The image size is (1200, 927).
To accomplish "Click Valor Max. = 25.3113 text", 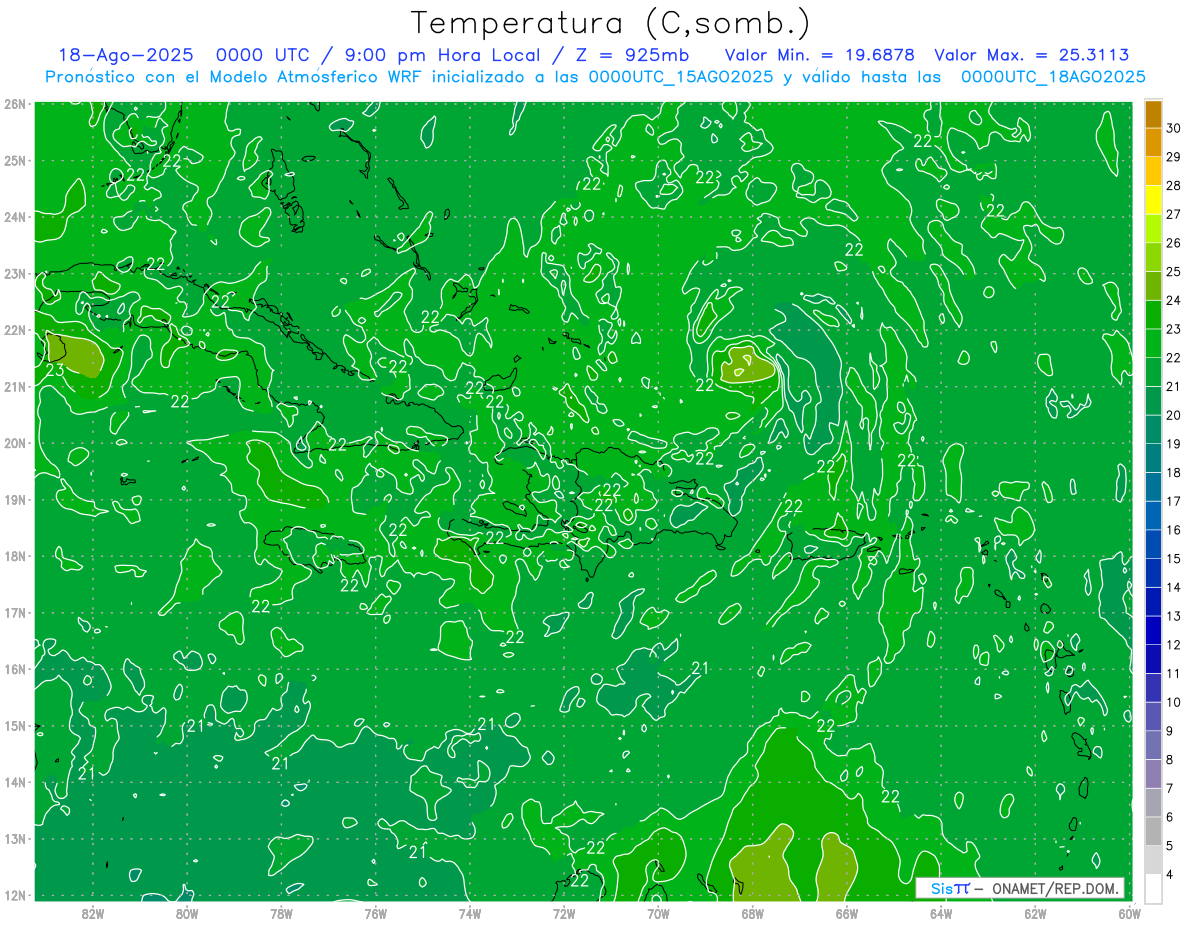I will (x=1031, y=56).
